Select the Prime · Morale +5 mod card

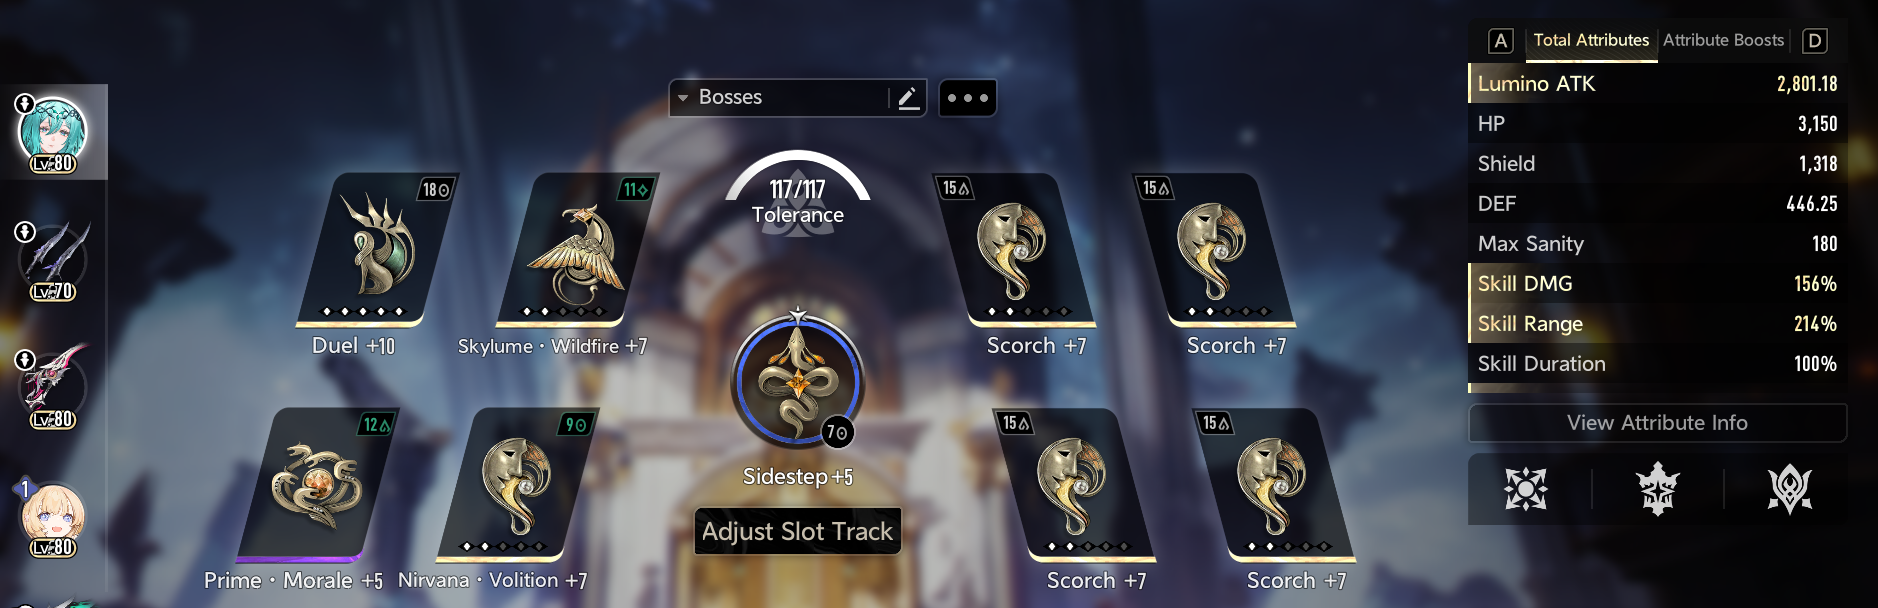317,484
